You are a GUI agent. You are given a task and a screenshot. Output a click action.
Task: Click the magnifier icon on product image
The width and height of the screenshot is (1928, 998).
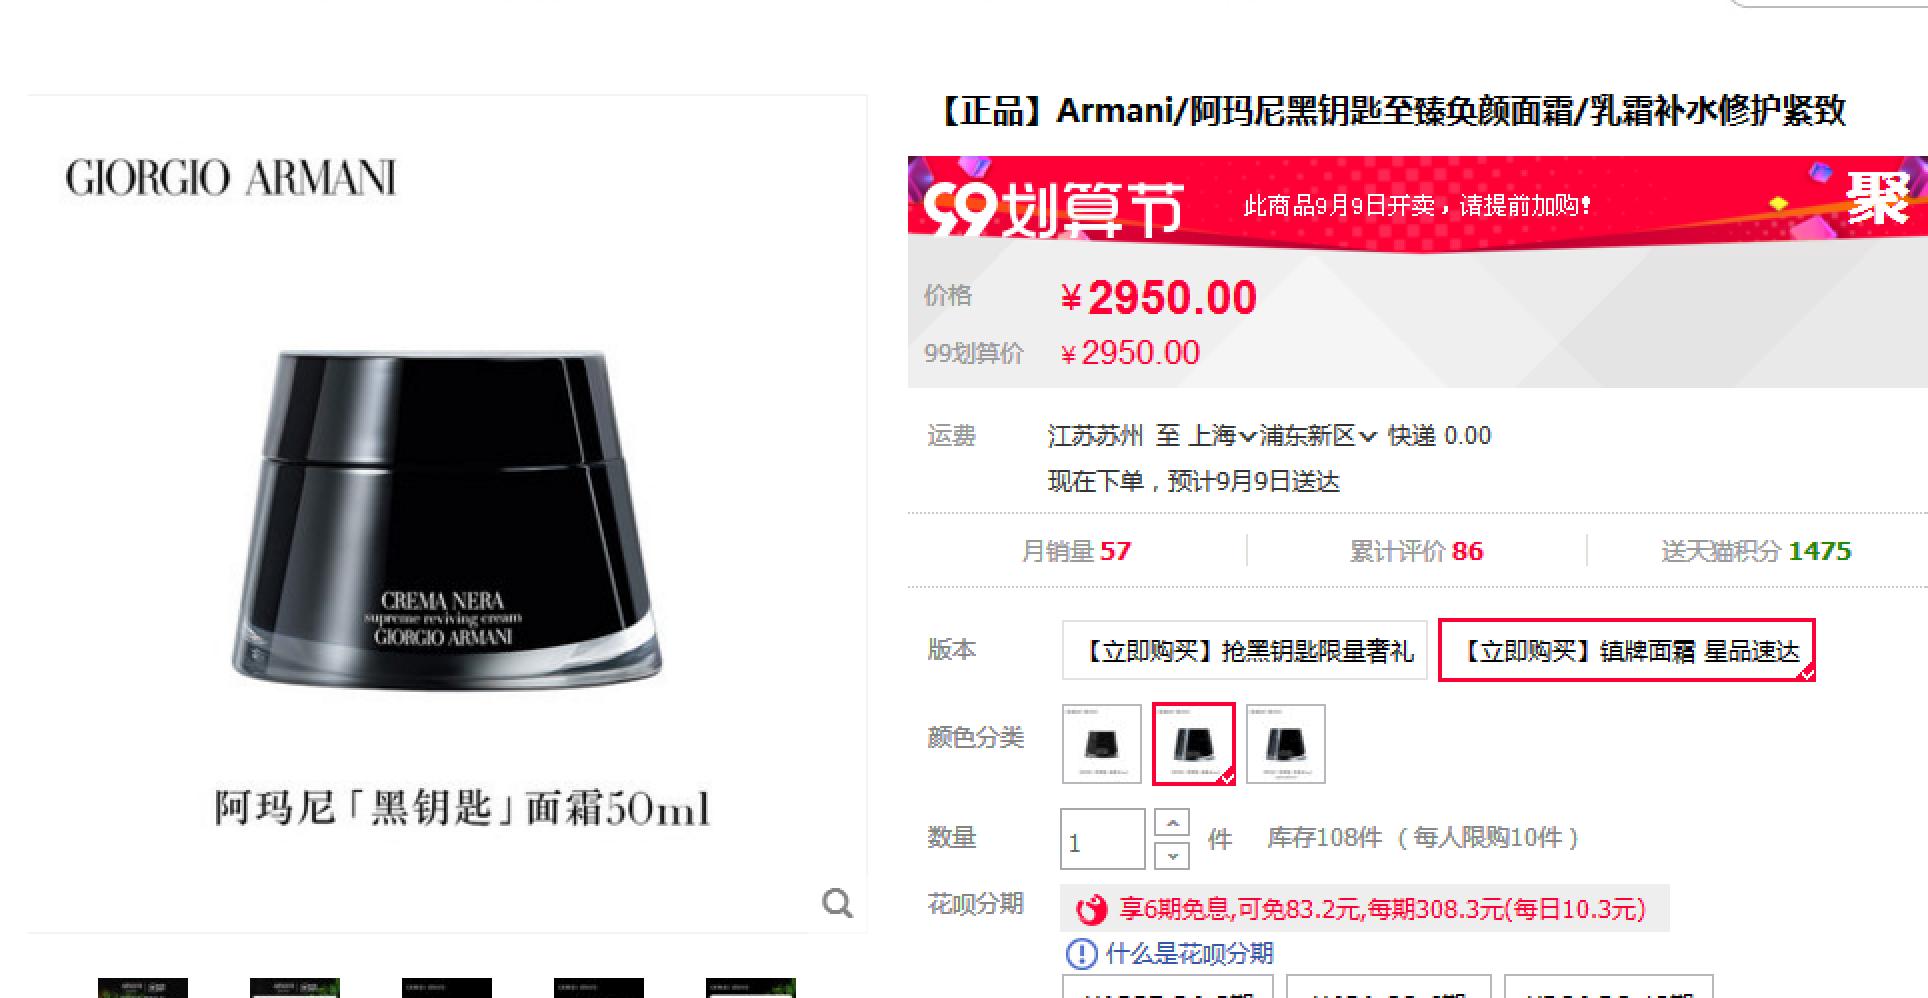click(837, 903)
